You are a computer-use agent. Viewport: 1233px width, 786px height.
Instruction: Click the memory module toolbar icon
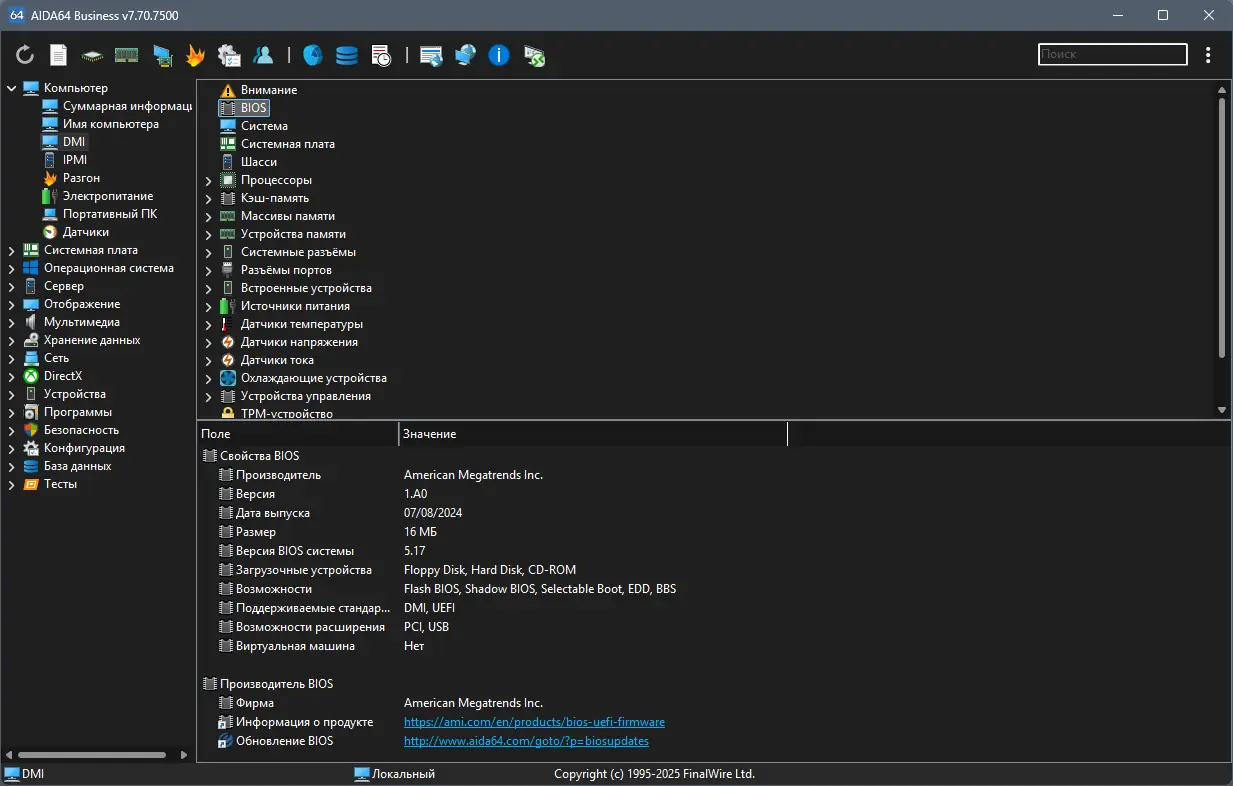coord(126,55)
